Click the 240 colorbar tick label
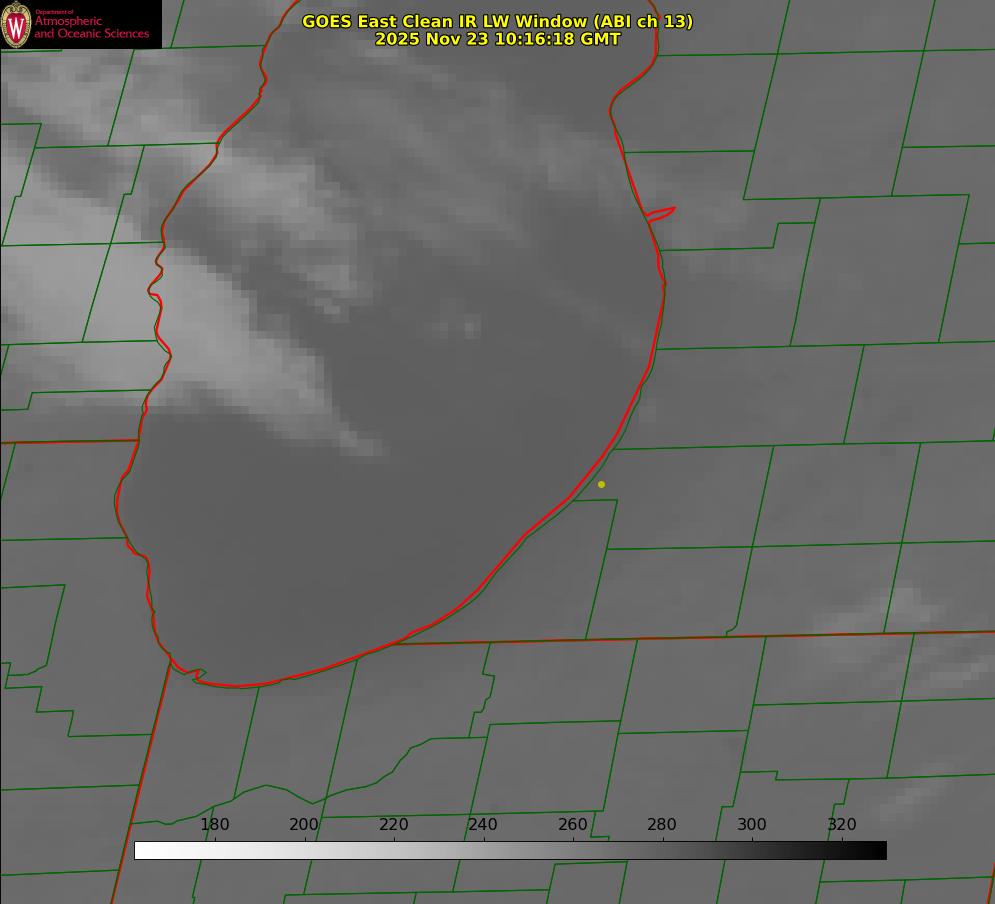The image size is (995, 904). [483, 825]
